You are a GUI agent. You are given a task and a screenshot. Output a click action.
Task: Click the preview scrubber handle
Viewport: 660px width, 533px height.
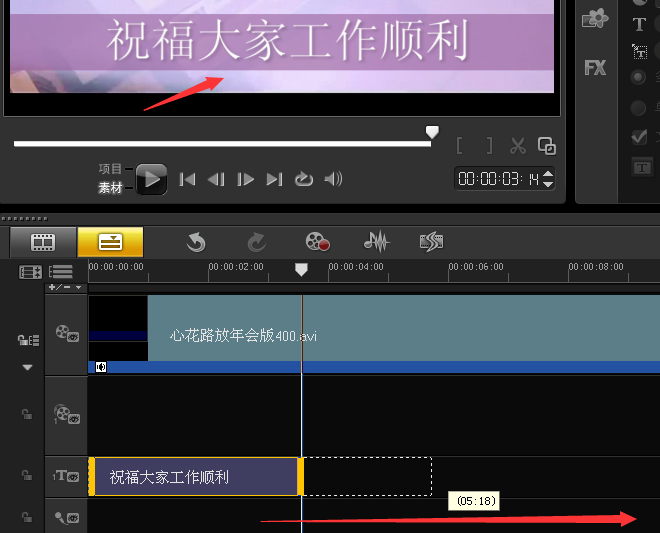point(432,132)
